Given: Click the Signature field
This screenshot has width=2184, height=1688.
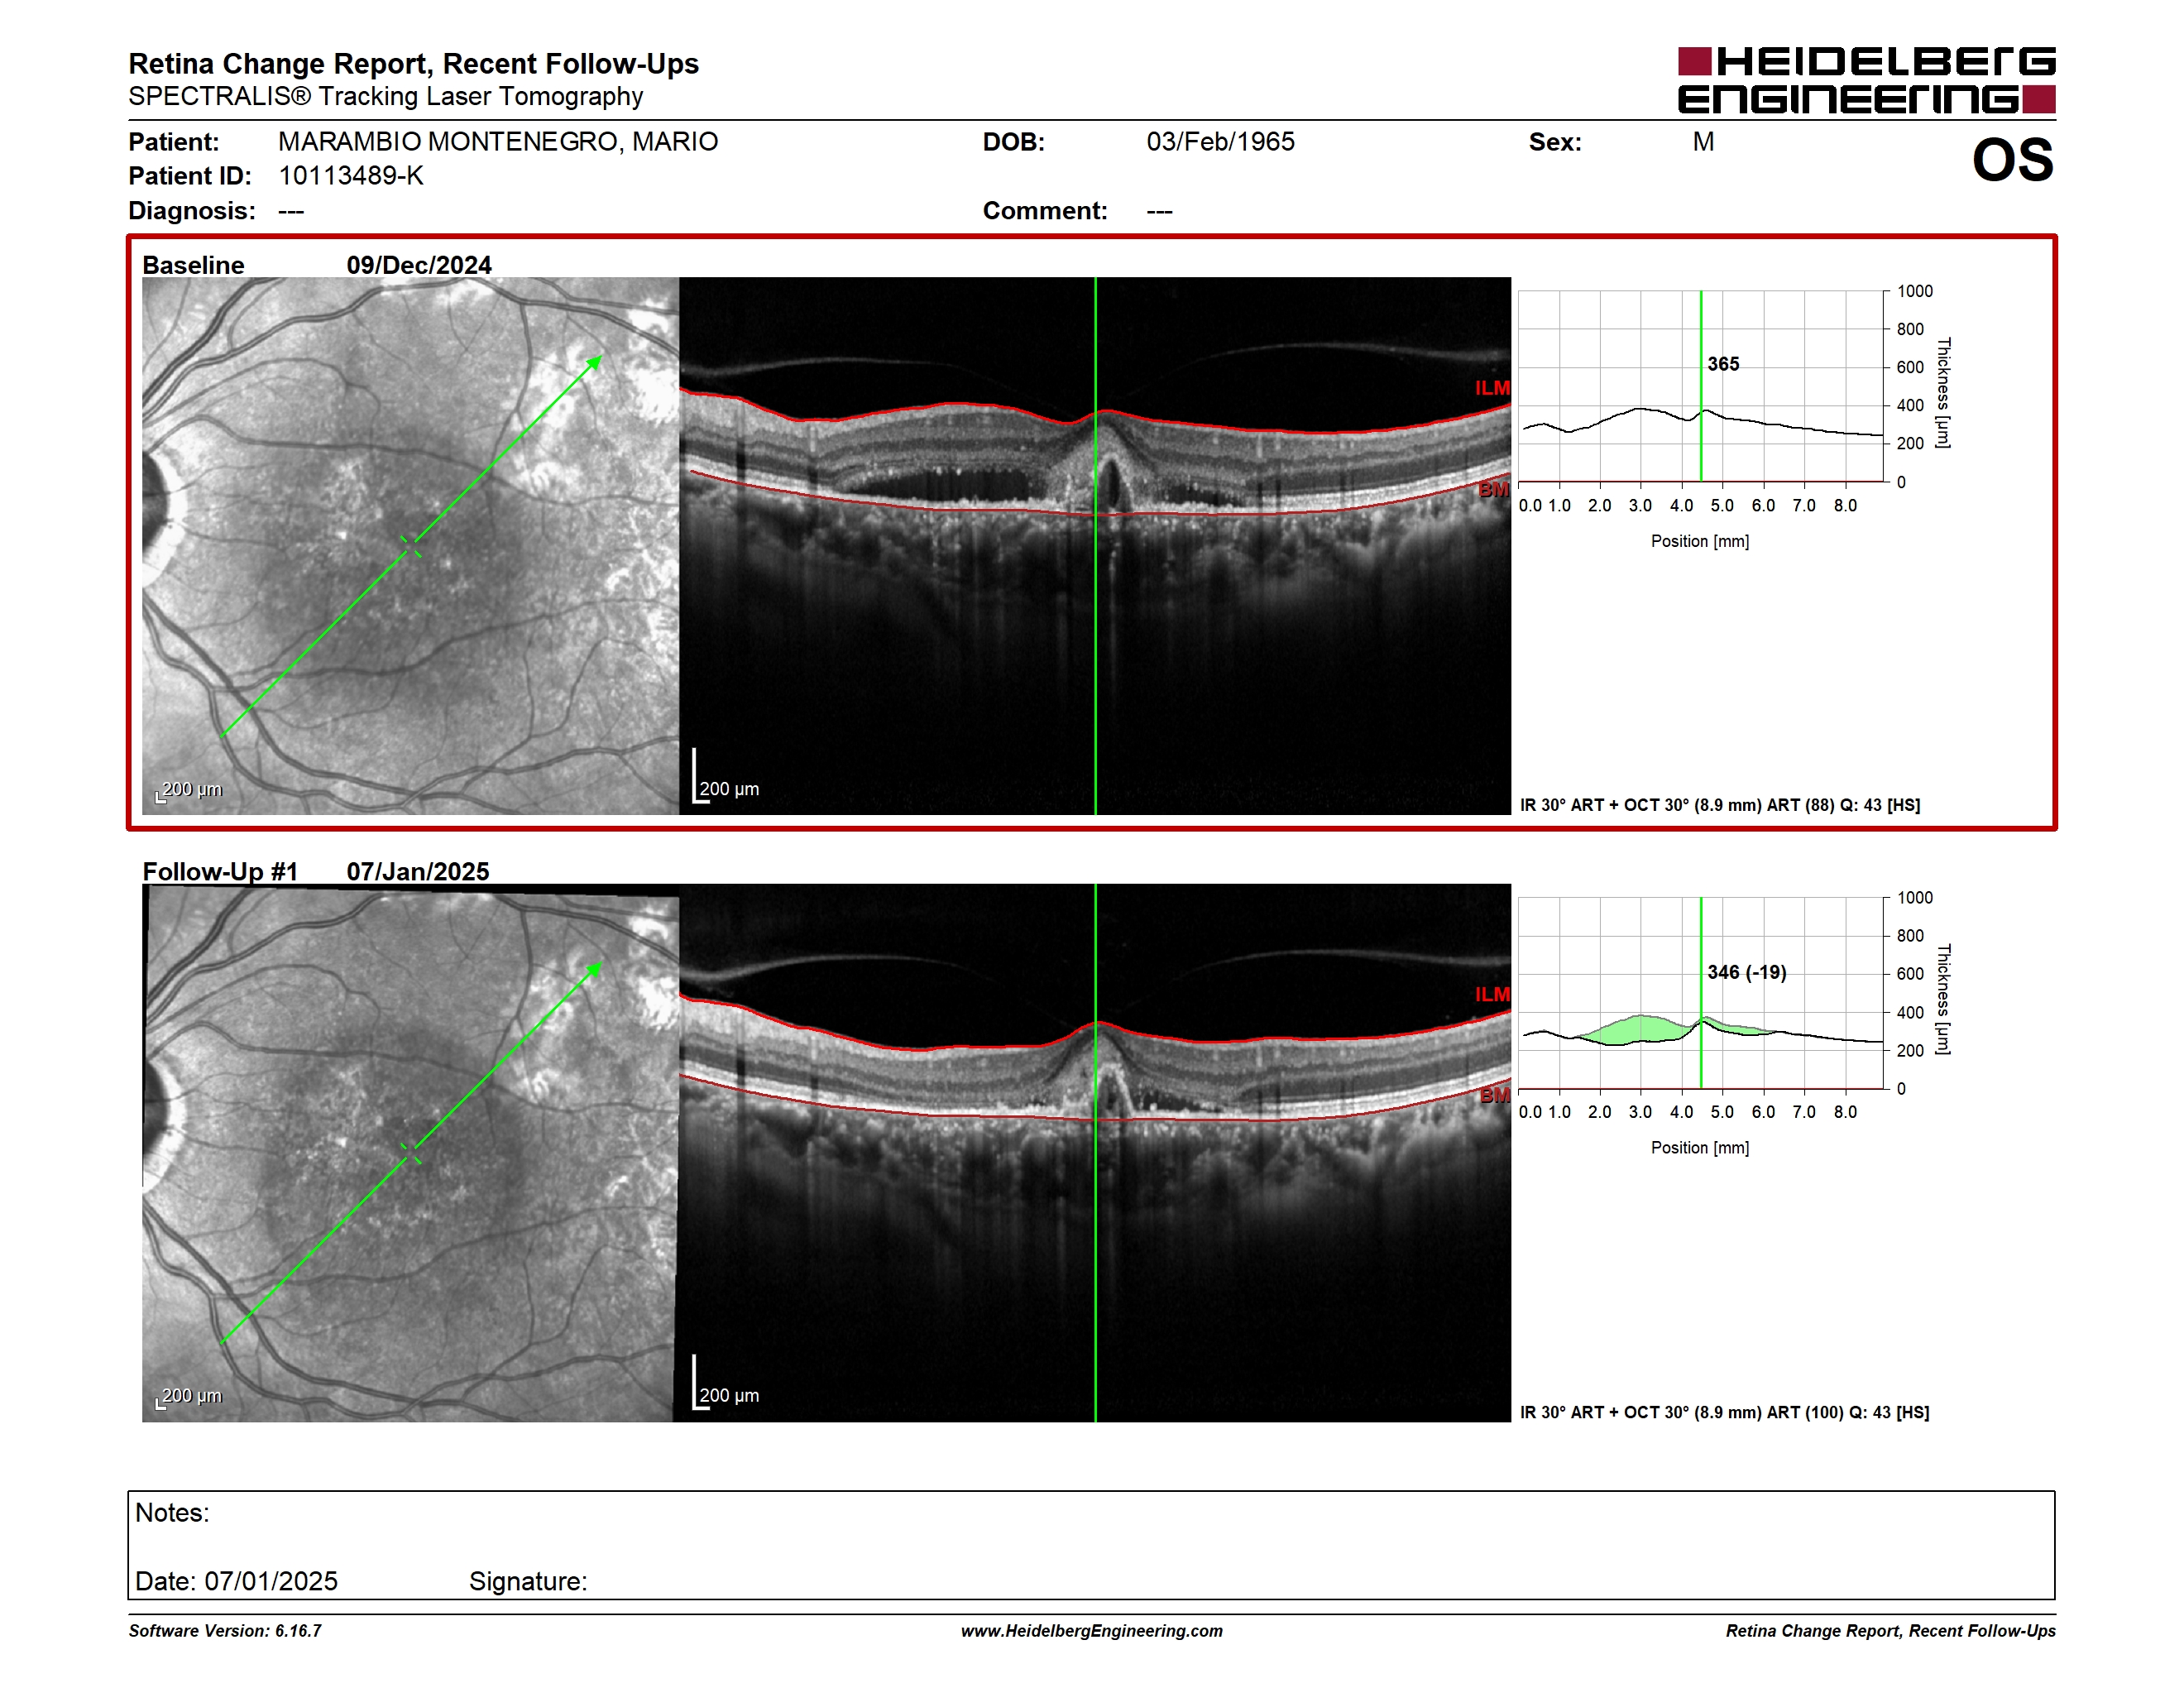Looking at the screenshot, I should [x=528, y=1581].
